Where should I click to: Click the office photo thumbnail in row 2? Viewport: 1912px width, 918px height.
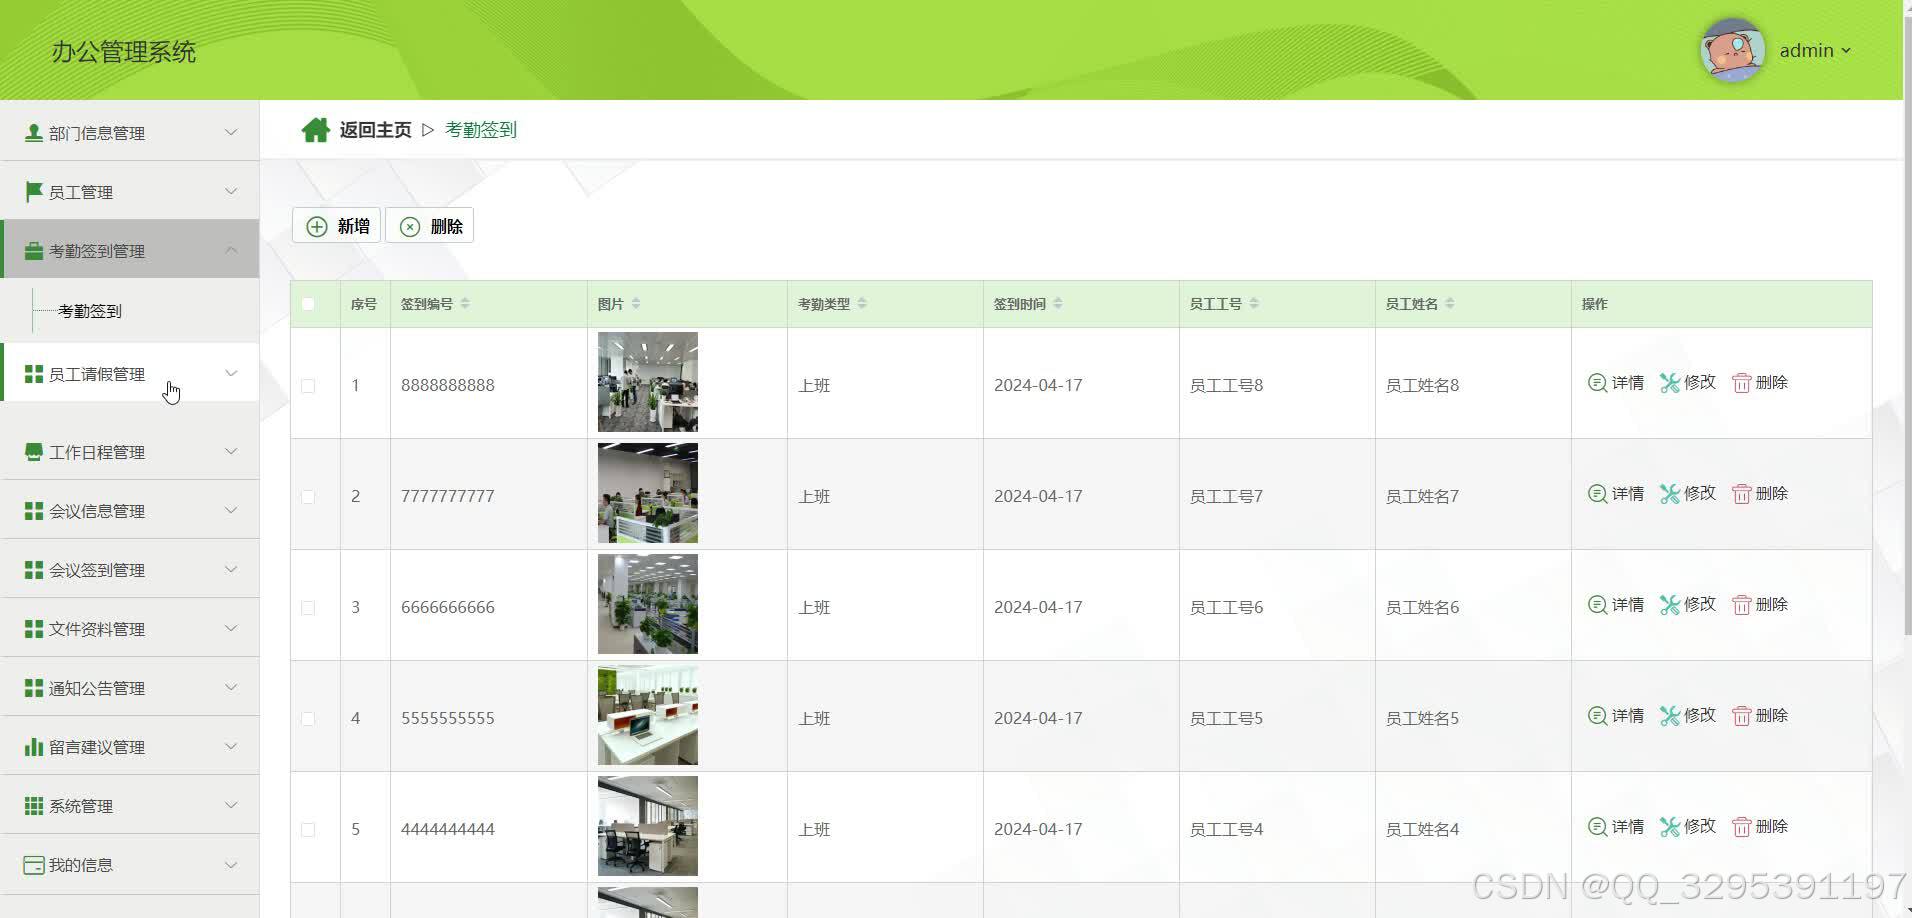pyautogui.click(x=647, y=492)
